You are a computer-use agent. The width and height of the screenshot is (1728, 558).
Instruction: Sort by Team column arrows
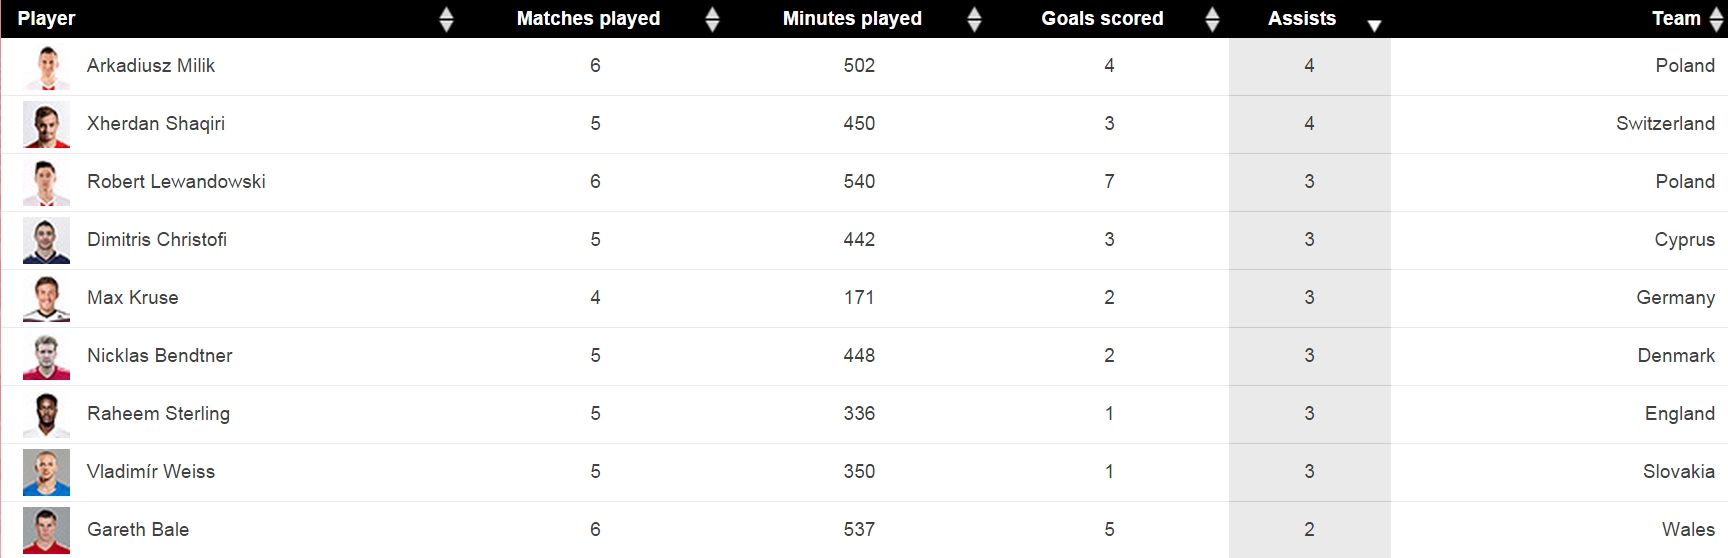(x=1716, y=19)
